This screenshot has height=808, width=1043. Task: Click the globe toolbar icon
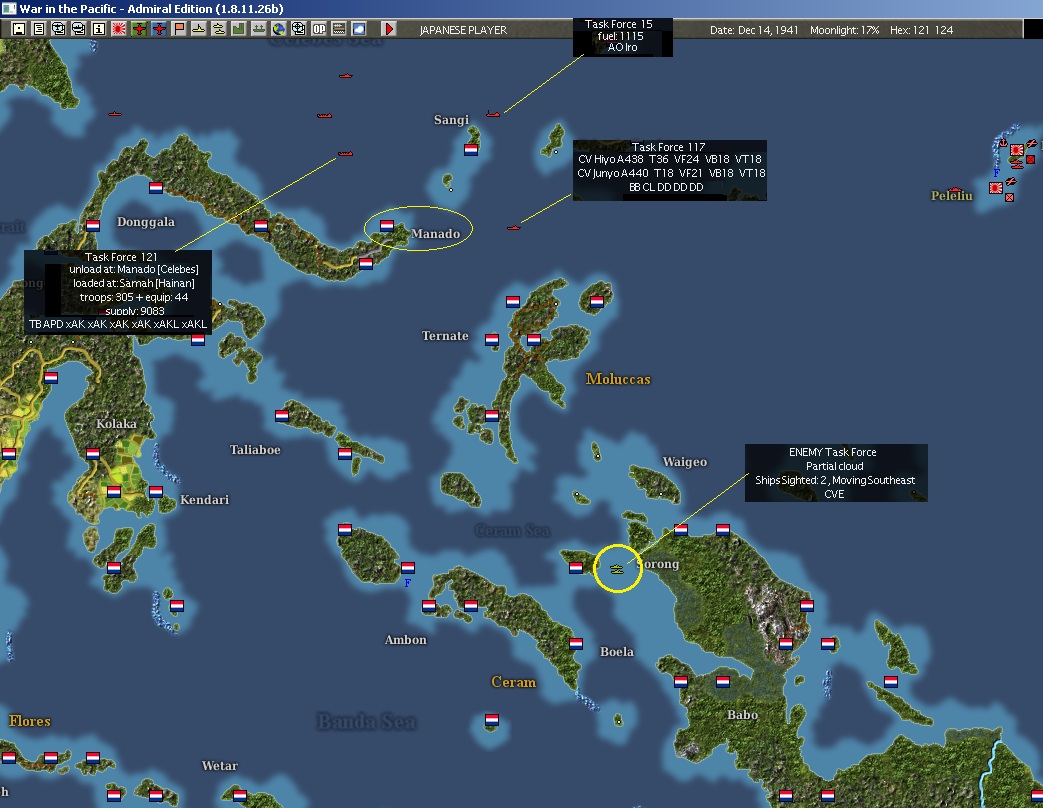[x=279, y=29]
